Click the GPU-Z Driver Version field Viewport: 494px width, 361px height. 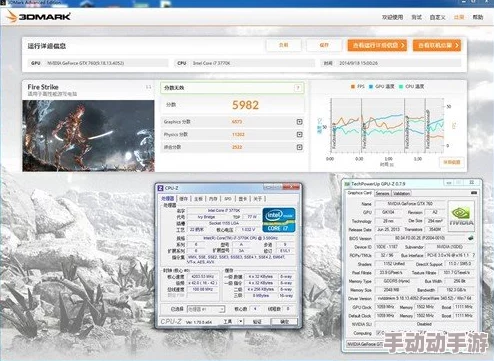click(x=424, y=298)
